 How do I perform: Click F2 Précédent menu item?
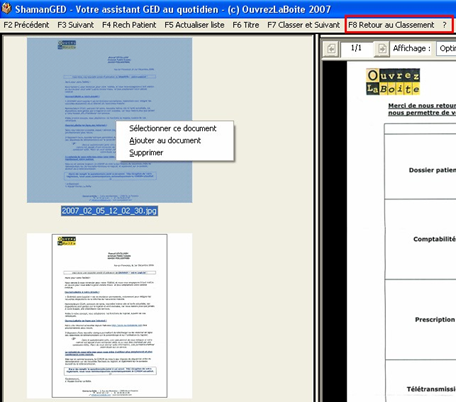(x=26, y=25)
